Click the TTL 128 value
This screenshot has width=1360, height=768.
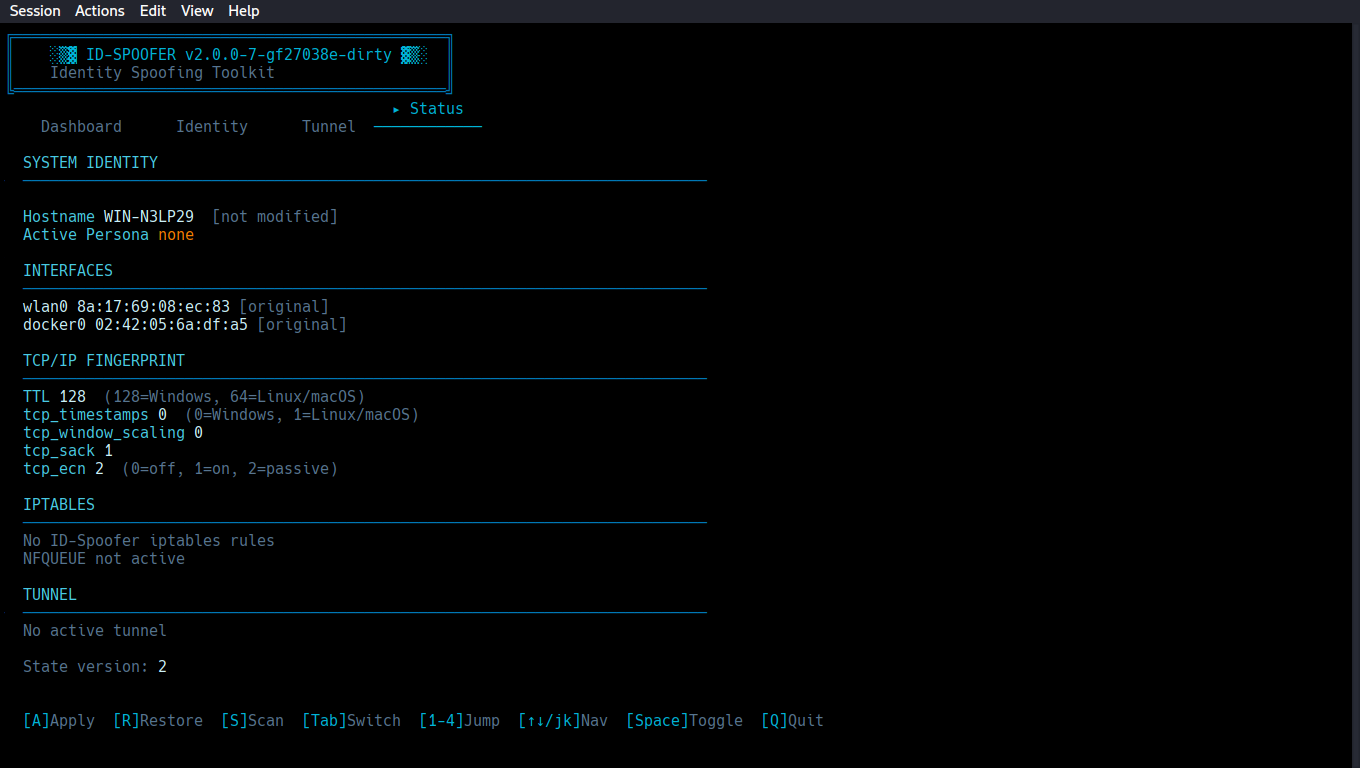coord(73,397)
